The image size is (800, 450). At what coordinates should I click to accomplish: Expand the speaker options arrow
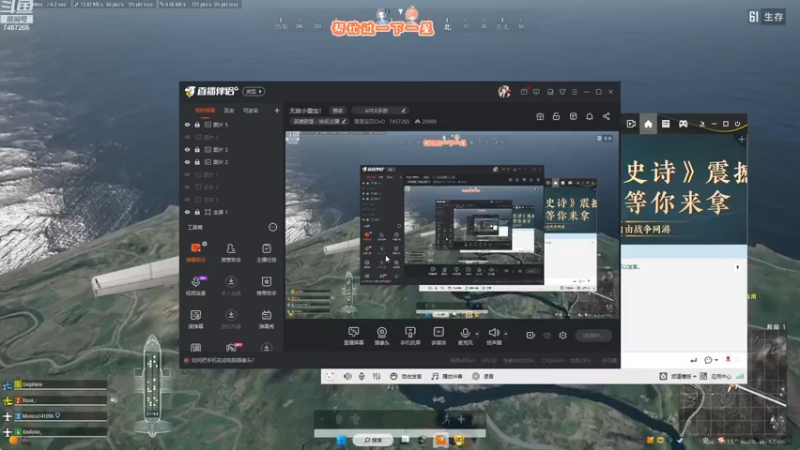click(x=505, y=334)
